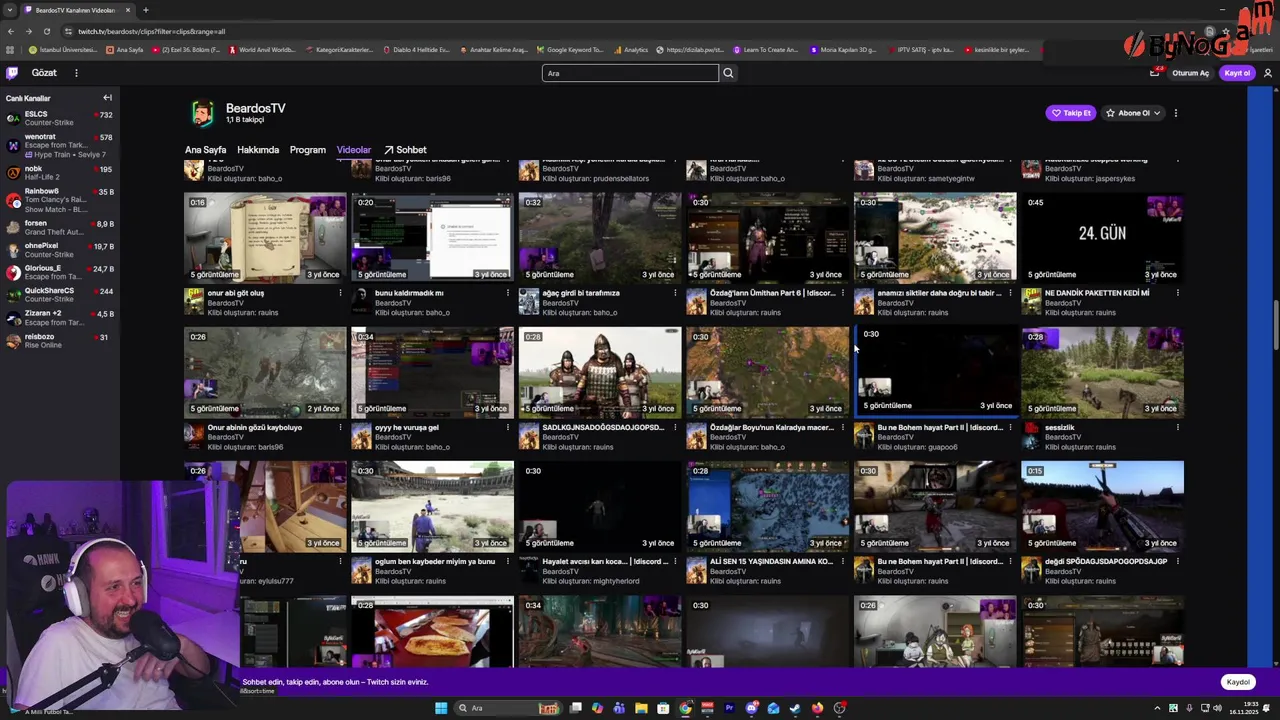Play clip 'SADLKGJNSADOĞGSDAOJGOPSD' thumbnail
Screen dimensions: 1280x720
click(600, 372)
